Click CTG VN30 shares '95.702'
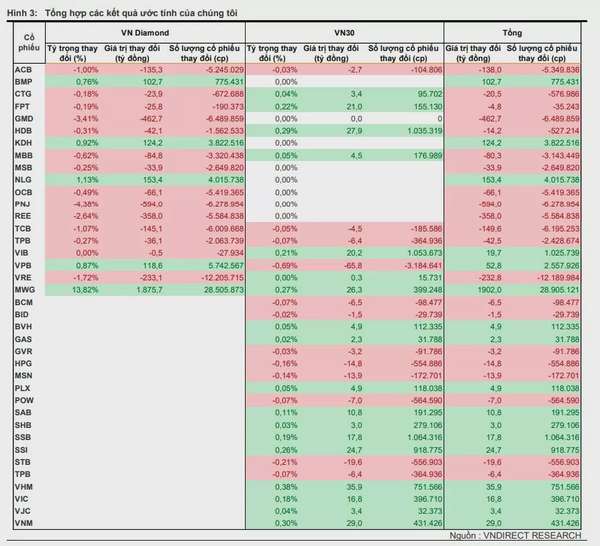 [x=428, y=94]
